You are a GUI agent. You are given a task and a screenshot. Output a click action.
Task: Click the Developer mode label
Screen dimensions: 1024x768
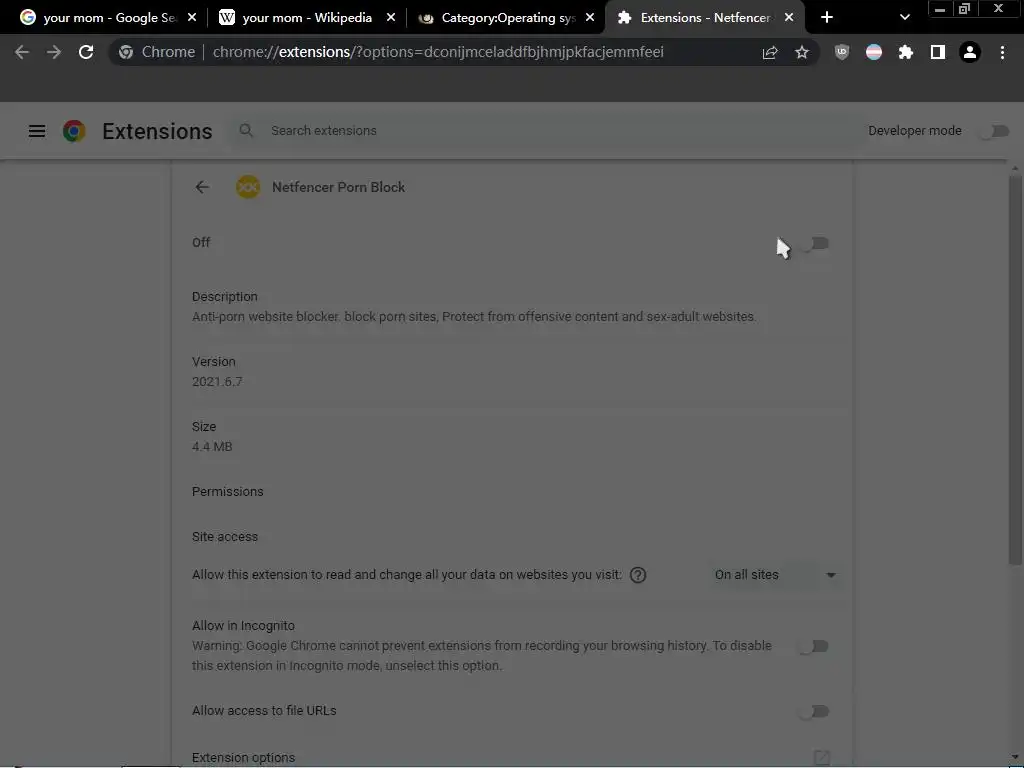[914, 131]
